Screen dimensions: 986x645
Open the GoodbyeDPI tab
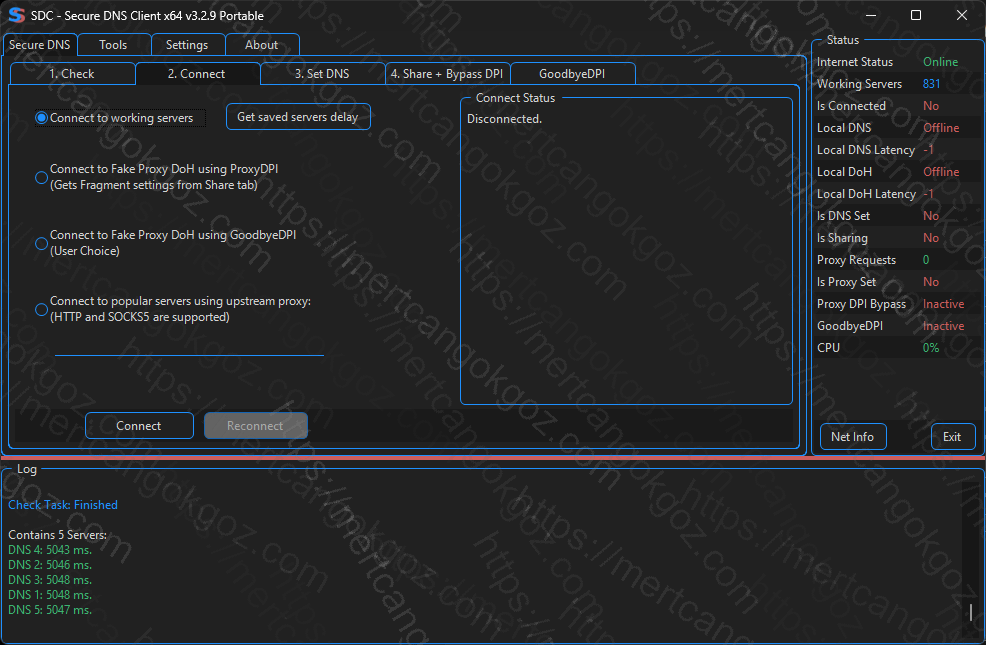point(572,74)
